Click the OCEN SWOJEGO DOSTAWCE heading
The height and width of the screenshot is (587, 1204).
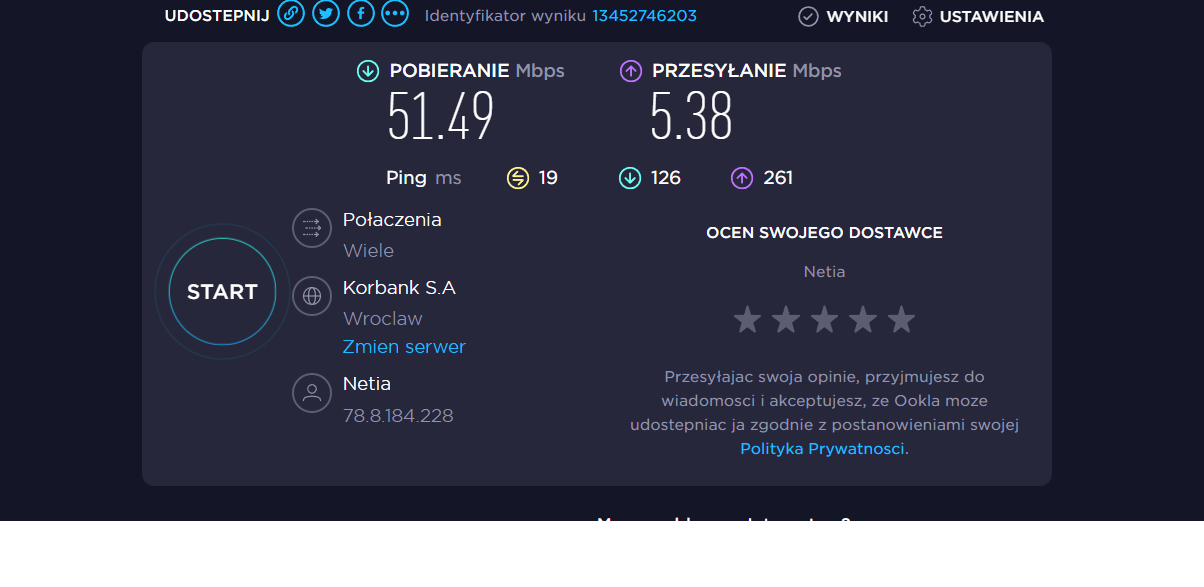pos(824,233)
